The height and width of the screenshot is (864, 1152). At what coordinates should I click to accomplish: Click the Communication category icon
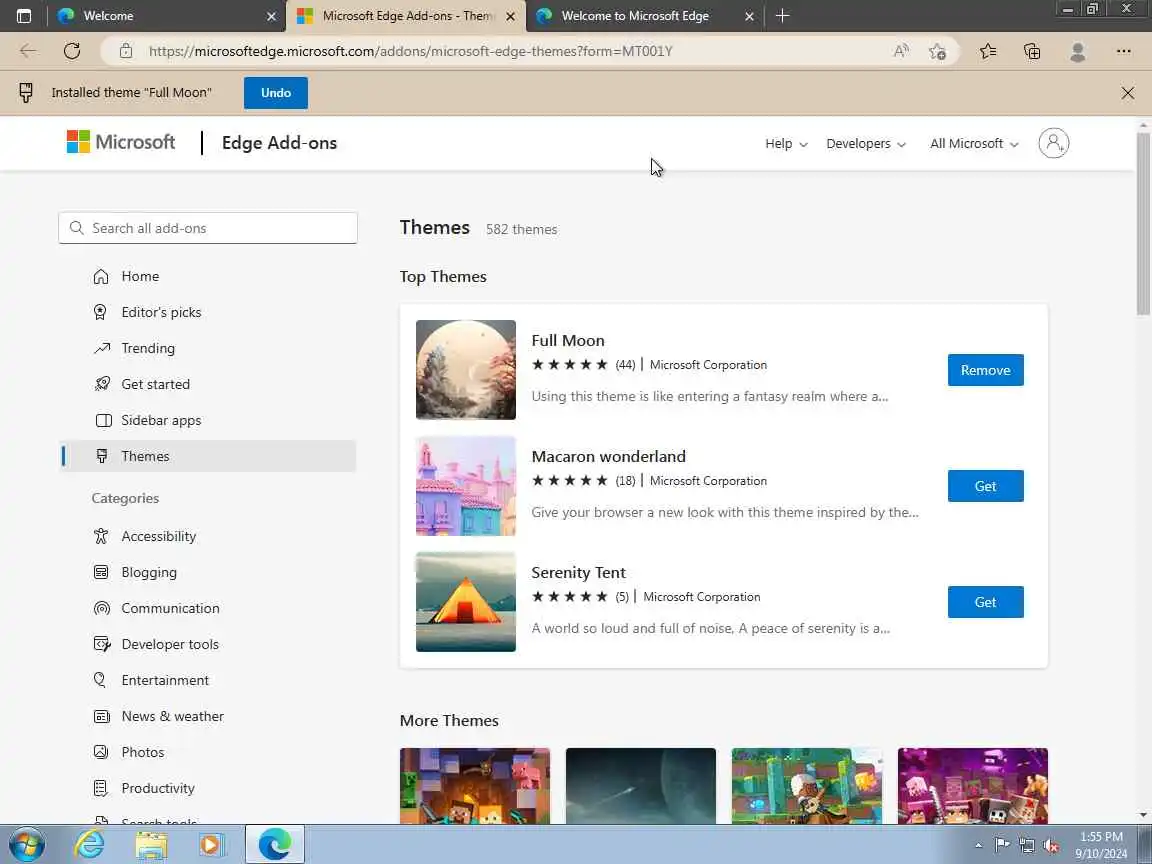pyautogui.click(x=101, y=608)
